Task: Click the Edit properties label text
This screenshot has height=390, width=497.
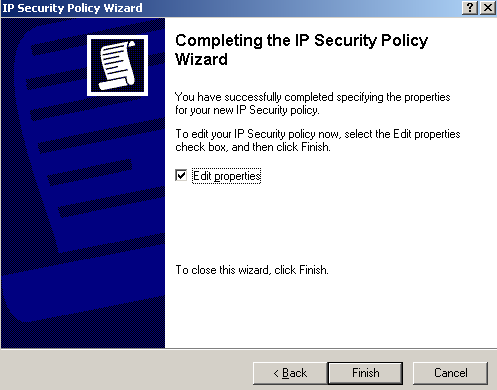Action: point(227,176)
